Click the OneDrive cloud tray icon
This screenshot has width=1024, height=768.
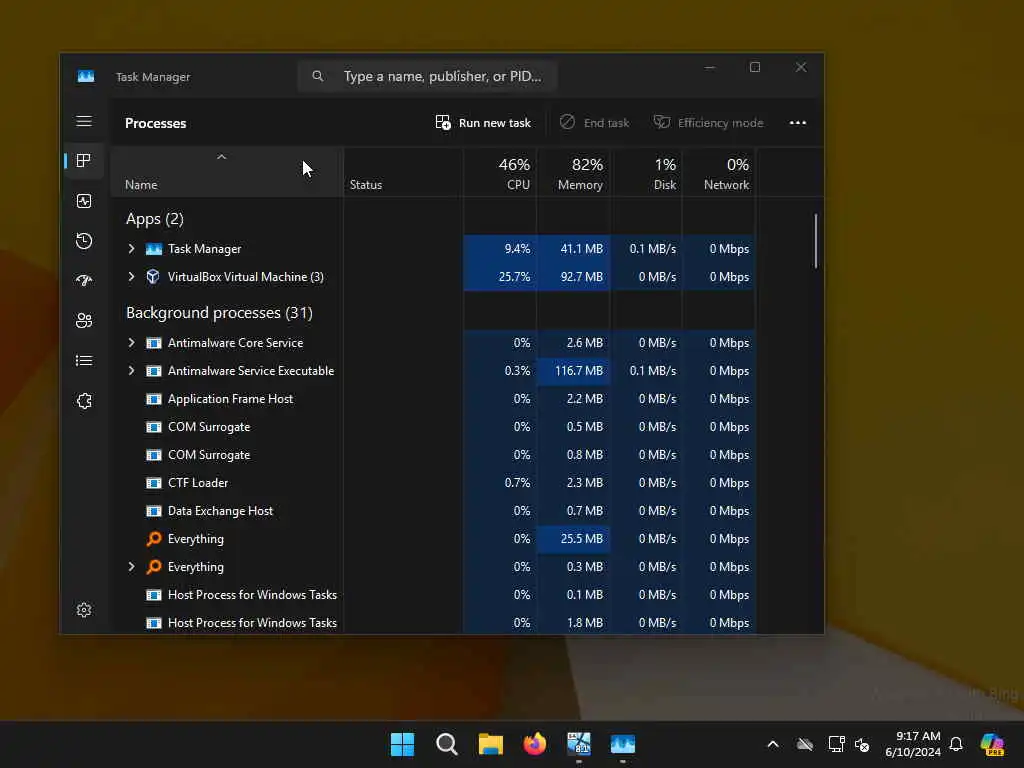click(x=805, y=744)
